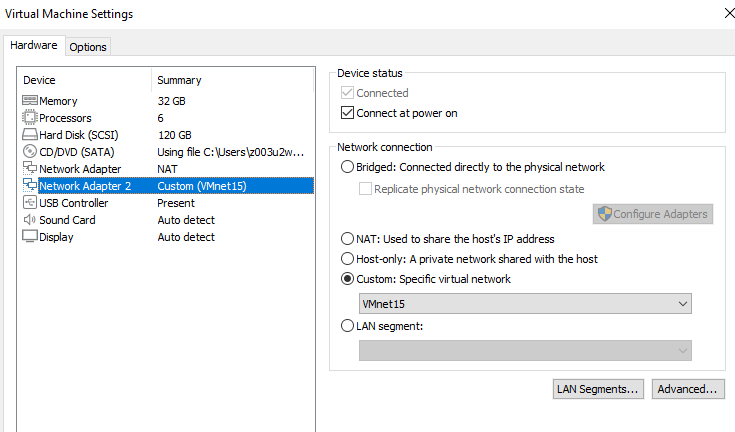
Task: Select the Sound Card speaker icon
Action: pos(29,220)
